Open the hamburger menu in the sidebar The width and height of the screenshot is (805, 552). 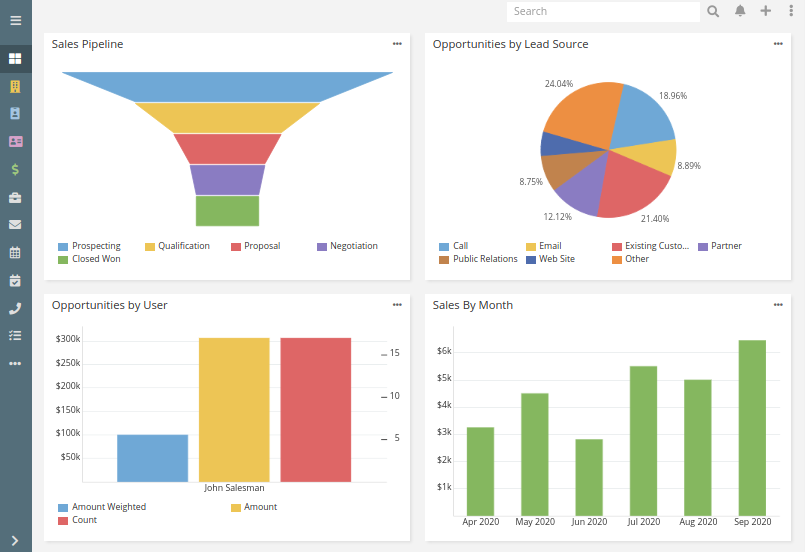15,21
